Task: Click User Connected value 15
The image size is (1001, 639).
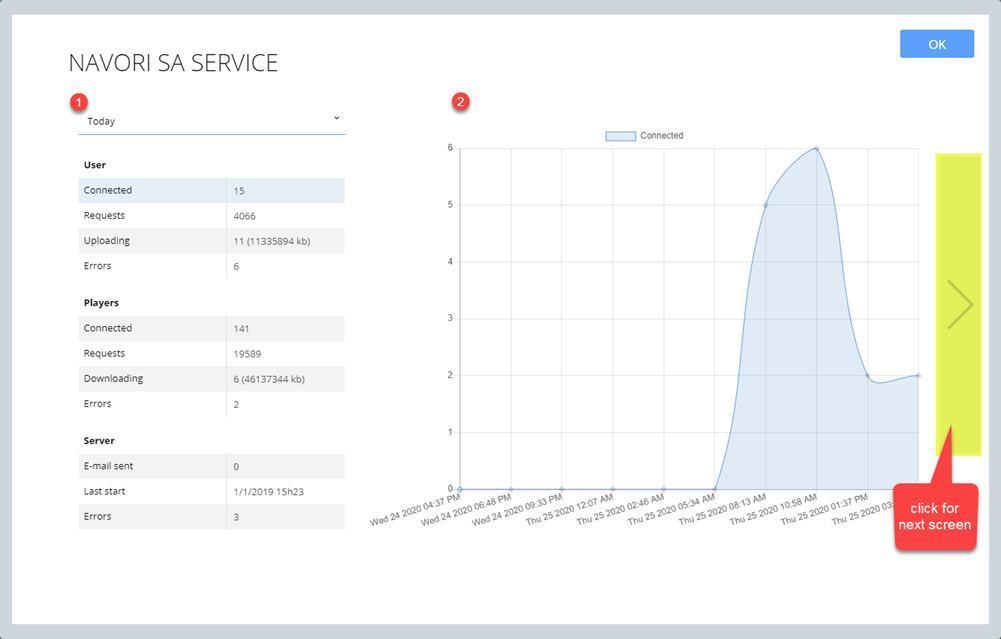Action: pos(239,191)
